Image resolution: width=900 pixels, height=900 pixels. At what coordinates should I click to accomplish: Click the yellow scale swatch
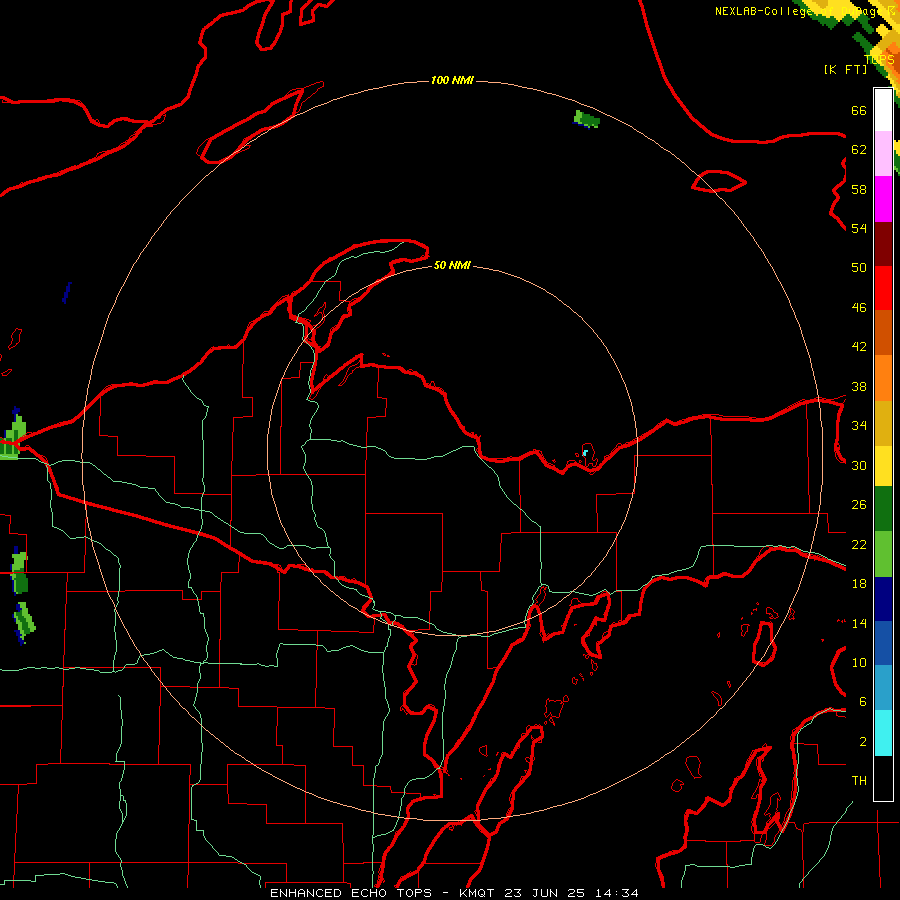pyautogui.click(x=883, y=465)
